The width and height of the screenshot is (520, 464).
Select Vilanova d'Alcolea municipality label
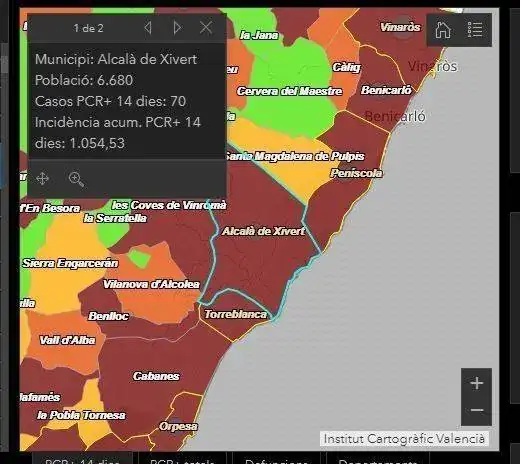pos(151,284)
